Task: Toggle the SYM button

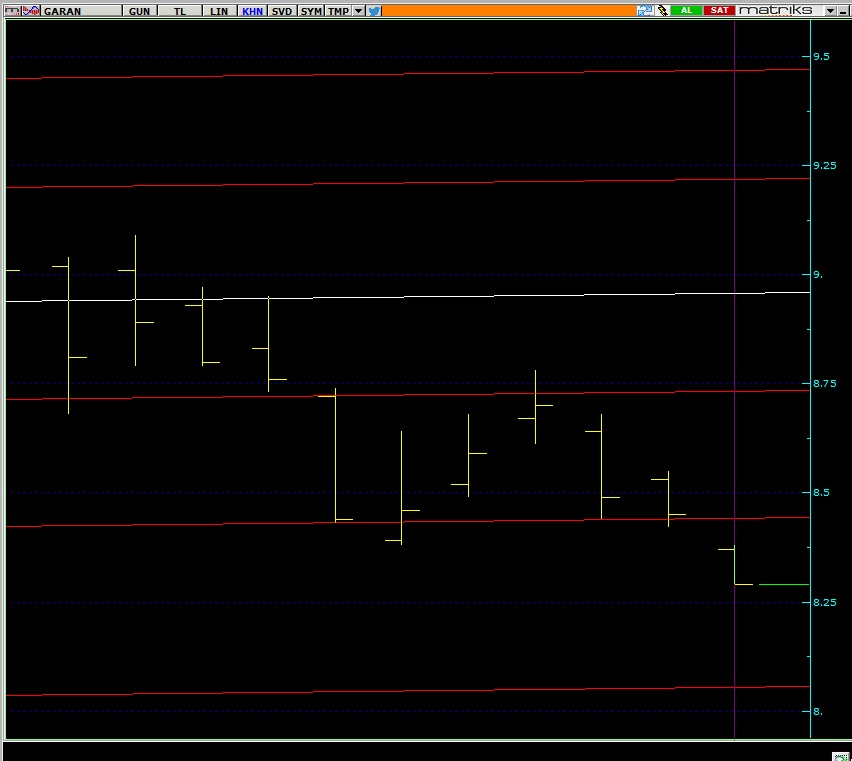Action: click(311, 11)
